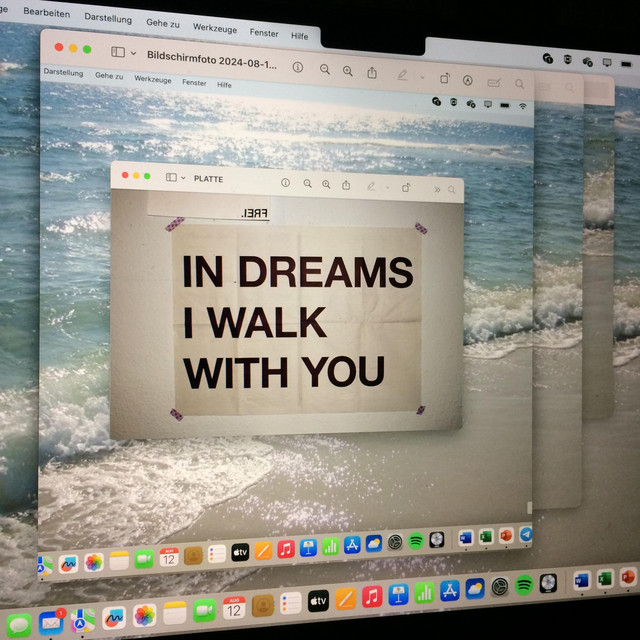Open Keynote in the main system dock
This screenshot has width=640, height=640.
tap(398, 594)
